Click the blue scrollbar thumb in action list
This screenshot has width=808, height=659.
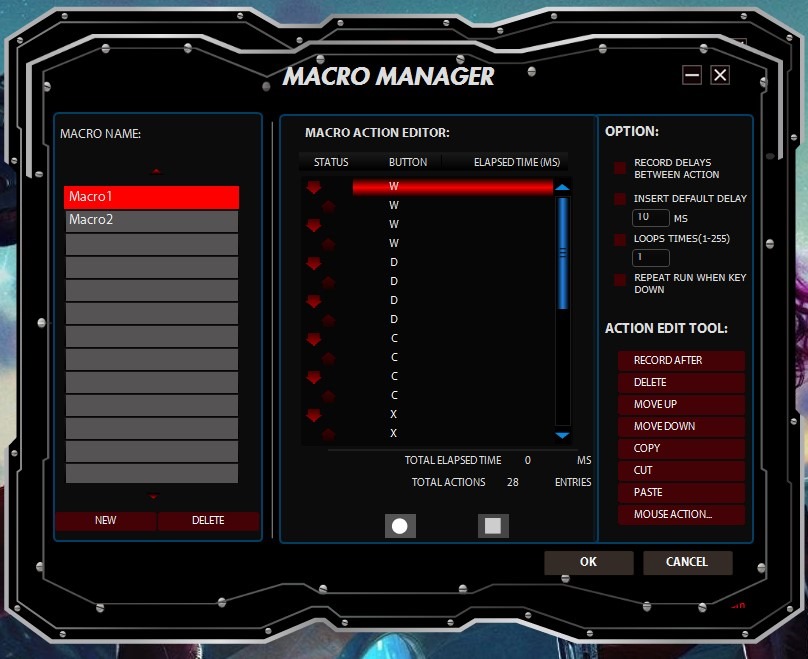tap(563, 253)
